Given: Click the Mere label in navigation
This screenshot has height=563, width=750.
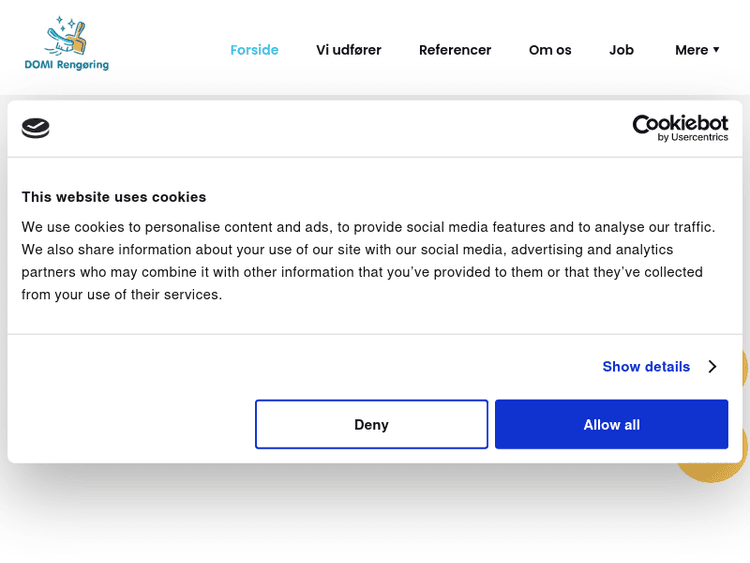Looking at the screenshot, I should pos(691,50).
